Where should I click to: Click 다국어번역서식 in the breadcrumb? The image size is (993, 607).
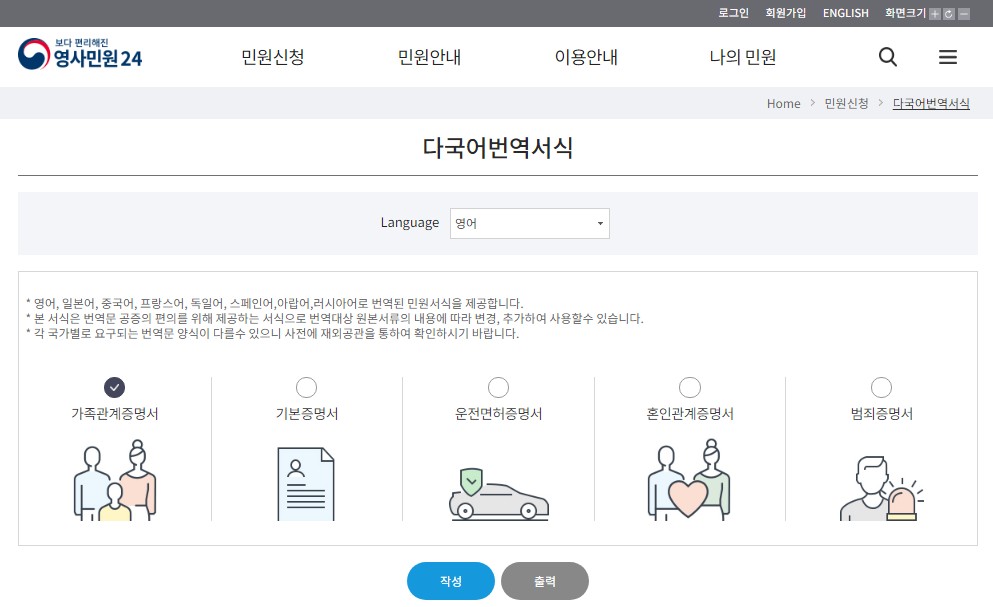[x=931, y=103]
